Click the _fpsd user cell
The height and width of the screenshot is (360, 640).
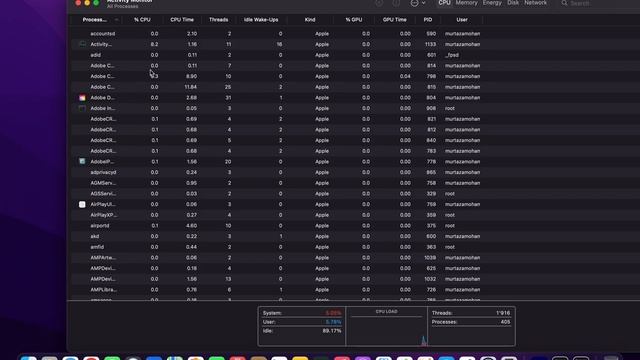(x=452, y=55)
